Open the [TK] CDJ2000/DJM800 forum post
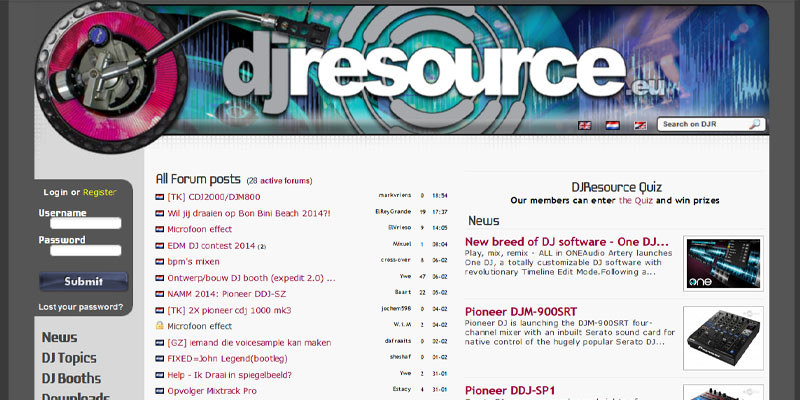This screenshot has width=800, height=400. click(x=214, y=196)
